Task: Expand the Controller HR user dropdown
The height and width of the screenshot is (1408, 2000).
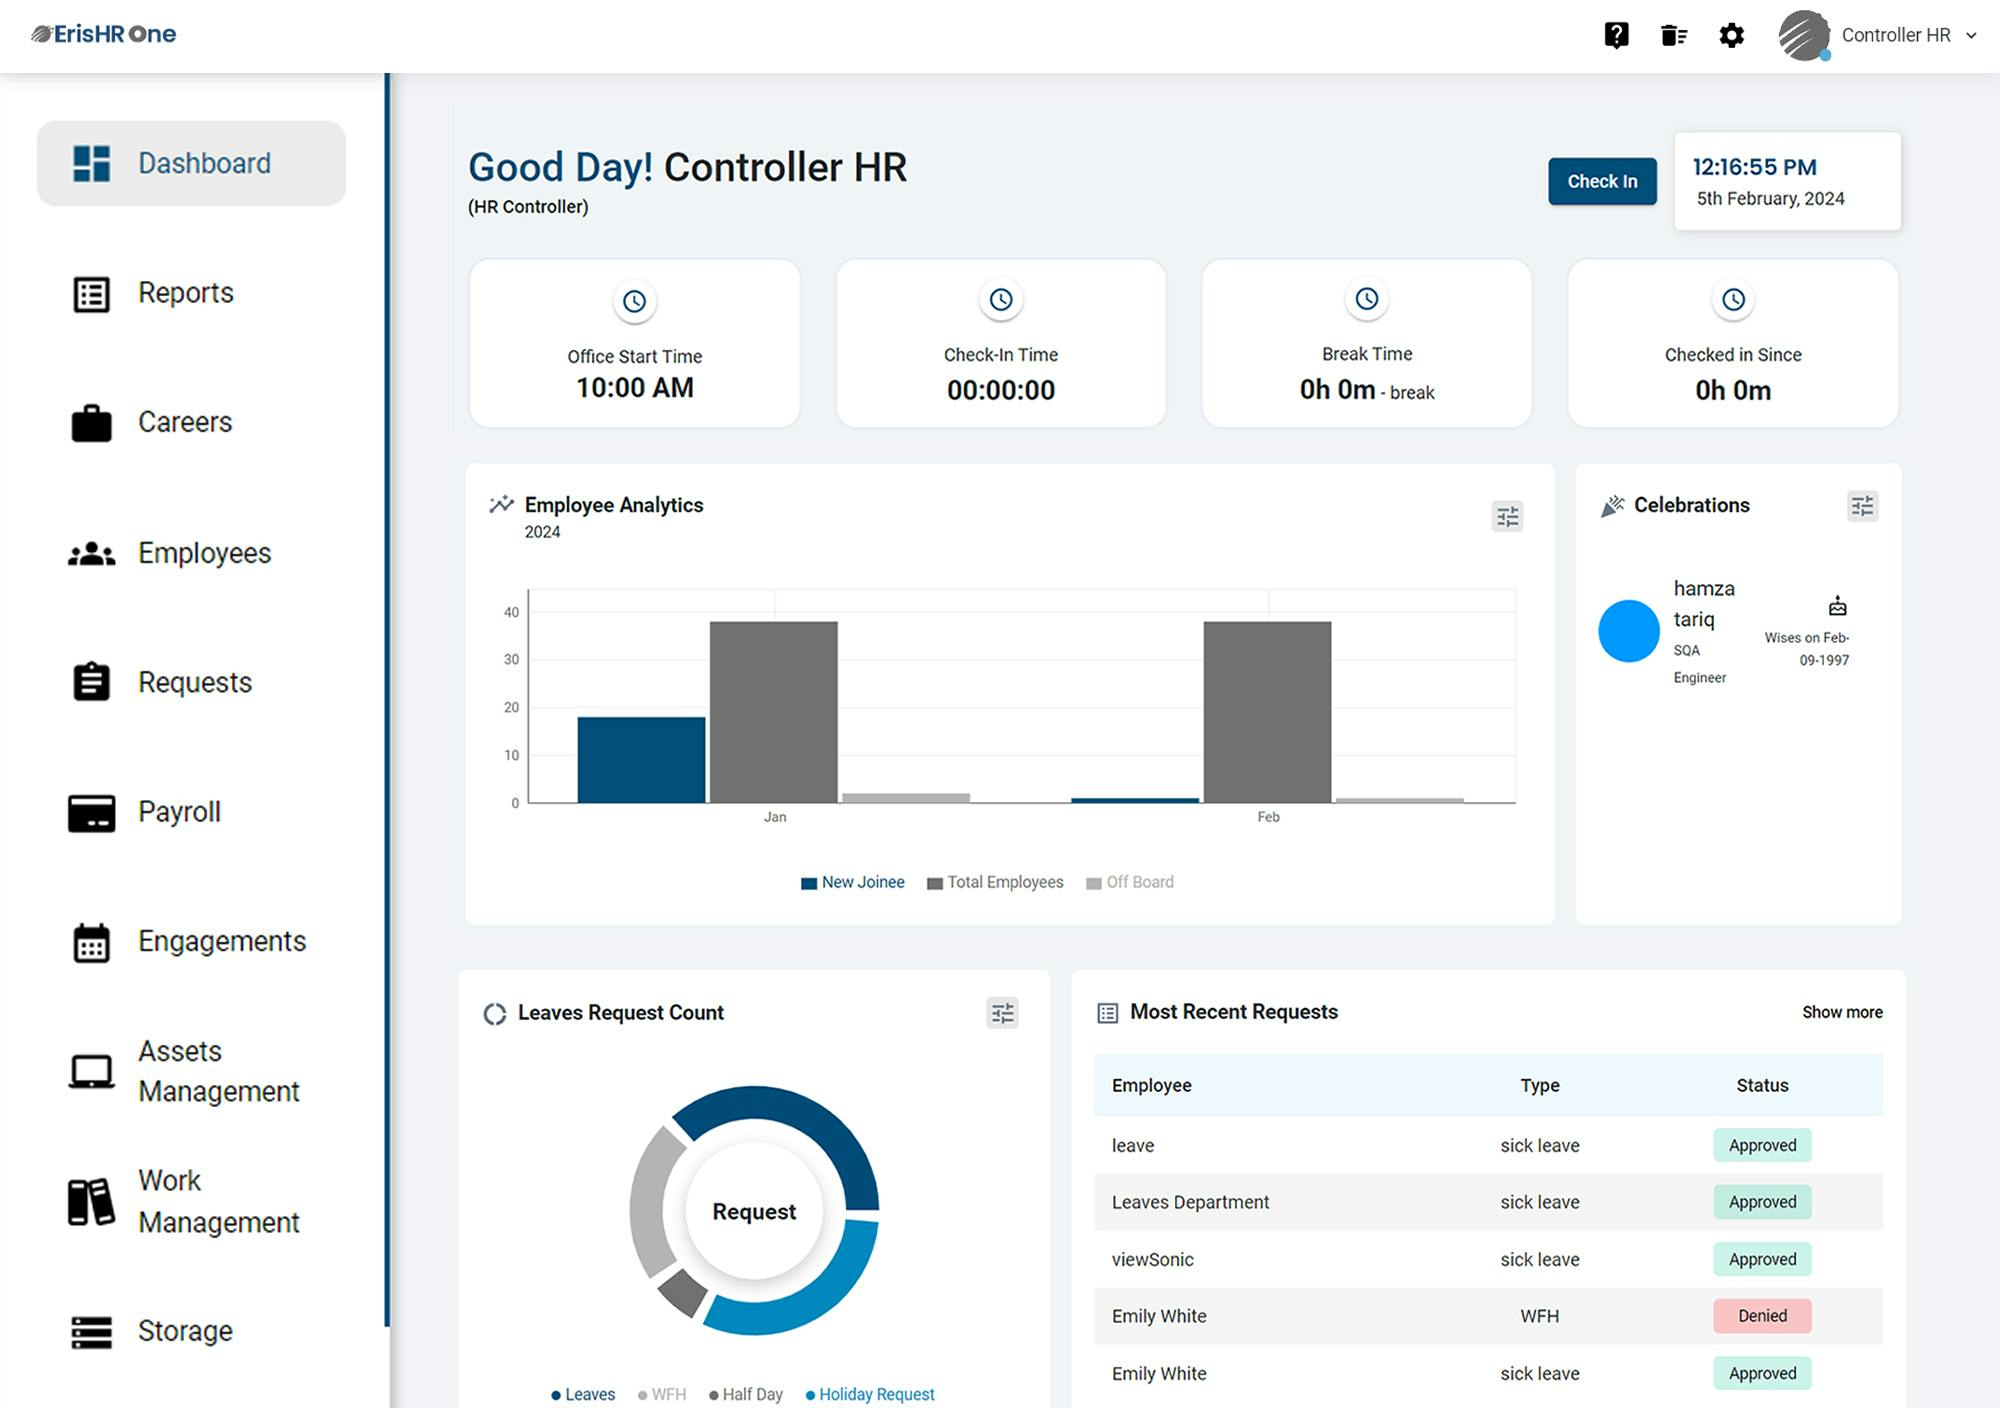Action: pos(1971,36)
